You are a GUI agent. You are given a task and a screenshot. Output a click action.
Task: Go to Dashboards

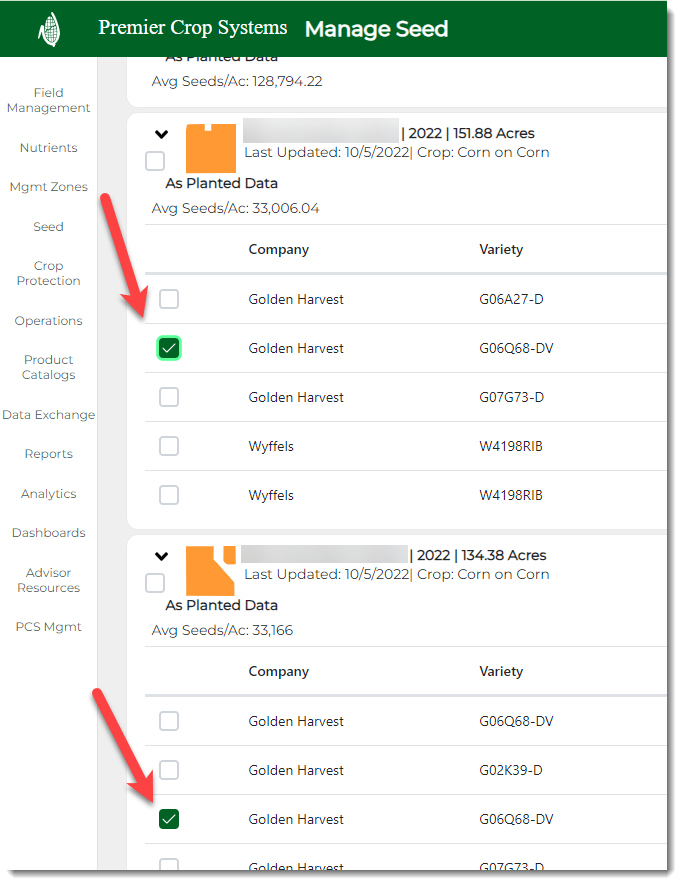click(x=49, y=533)
